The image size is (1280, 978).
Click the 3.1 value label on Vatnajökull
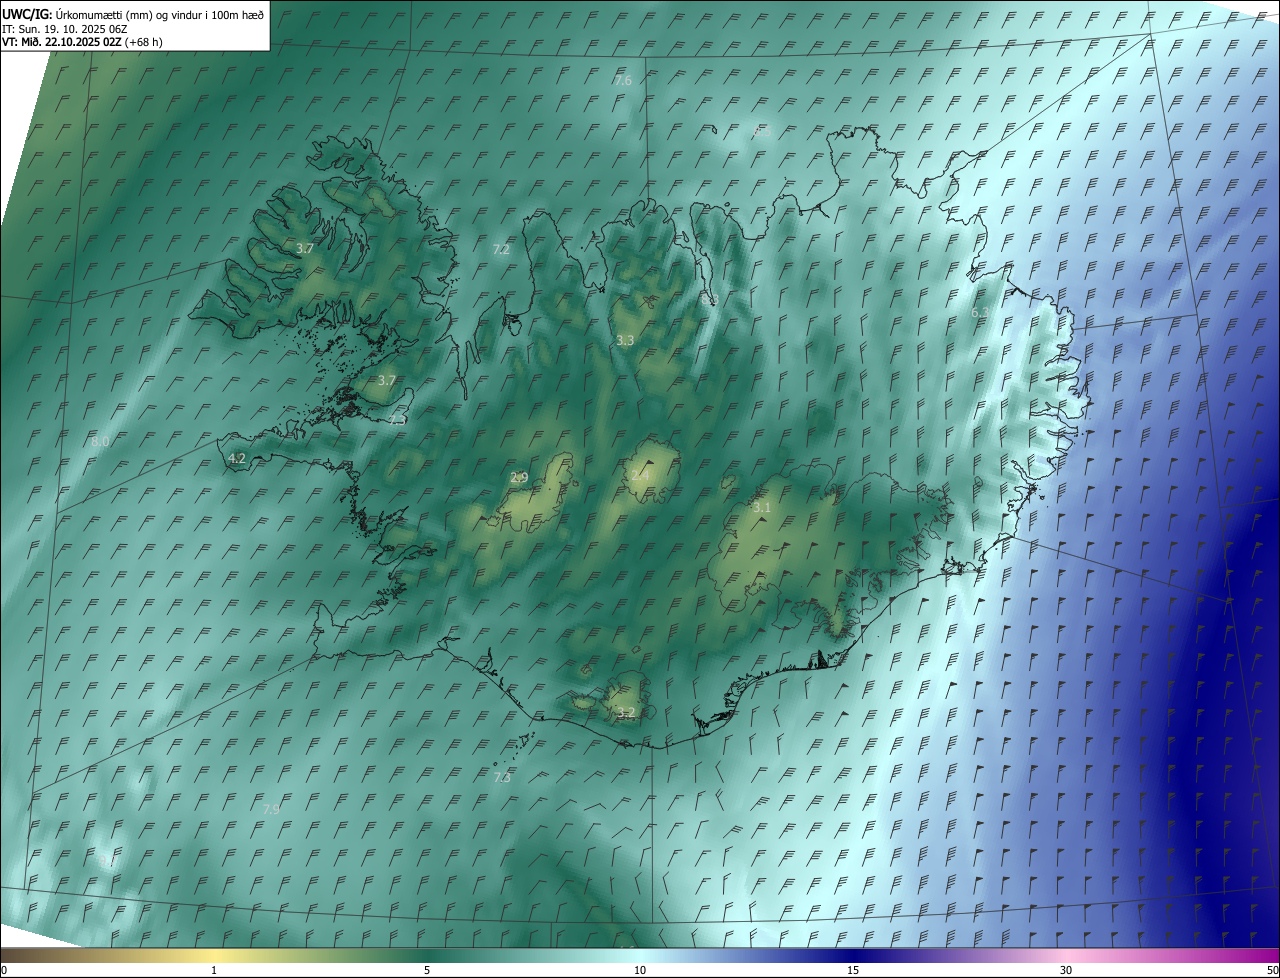coord(762,508)
